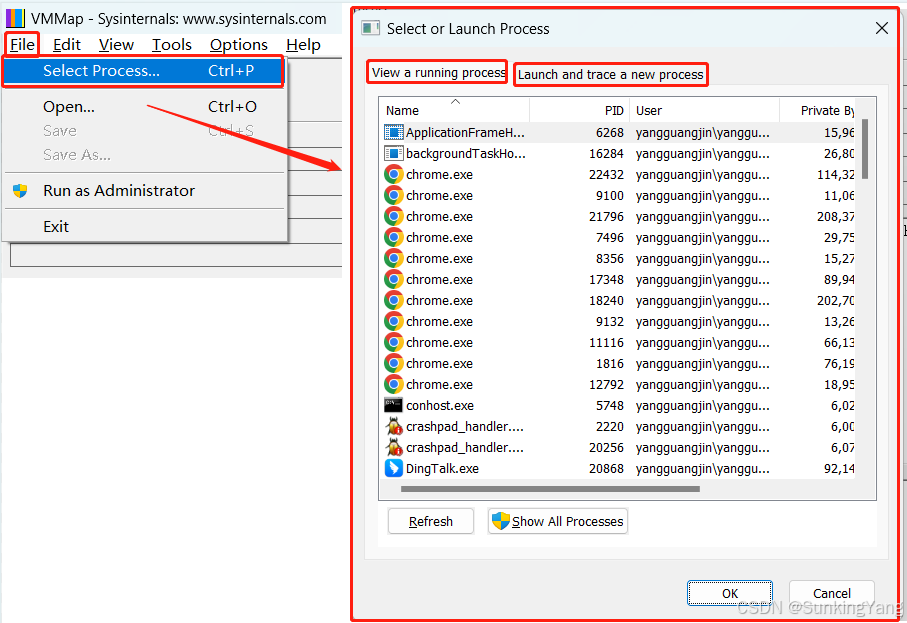Viewport: 907px width, 623px height.
Task: Close the Select or Launch Process dialog
Action: point(882,28)
